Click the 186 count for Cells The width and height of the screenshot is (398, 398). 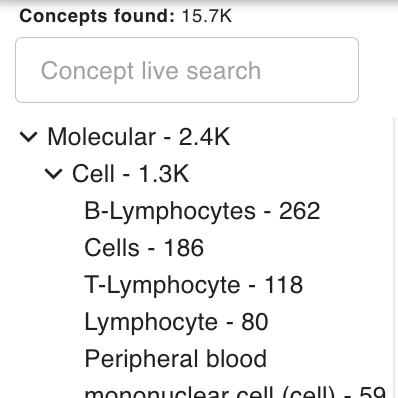184,248
